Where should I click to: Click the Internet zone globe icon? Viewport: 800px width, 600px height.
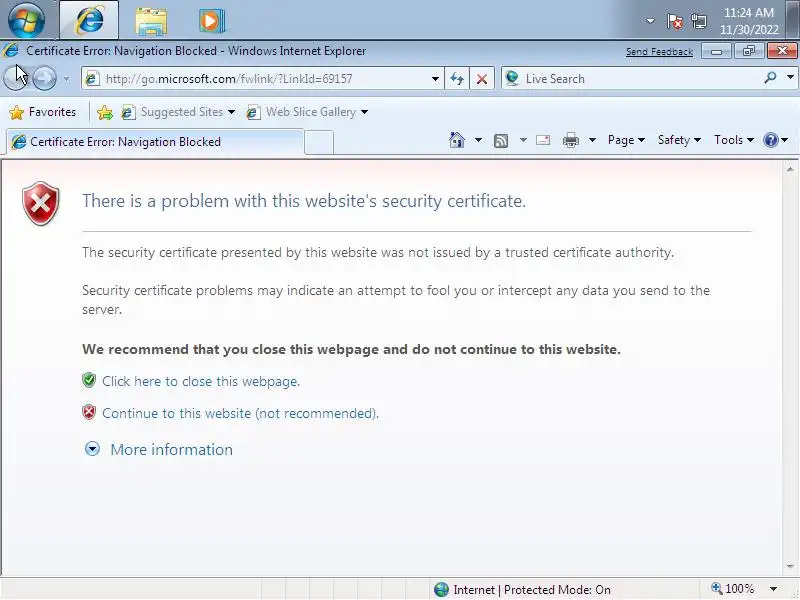coord(441,590)
